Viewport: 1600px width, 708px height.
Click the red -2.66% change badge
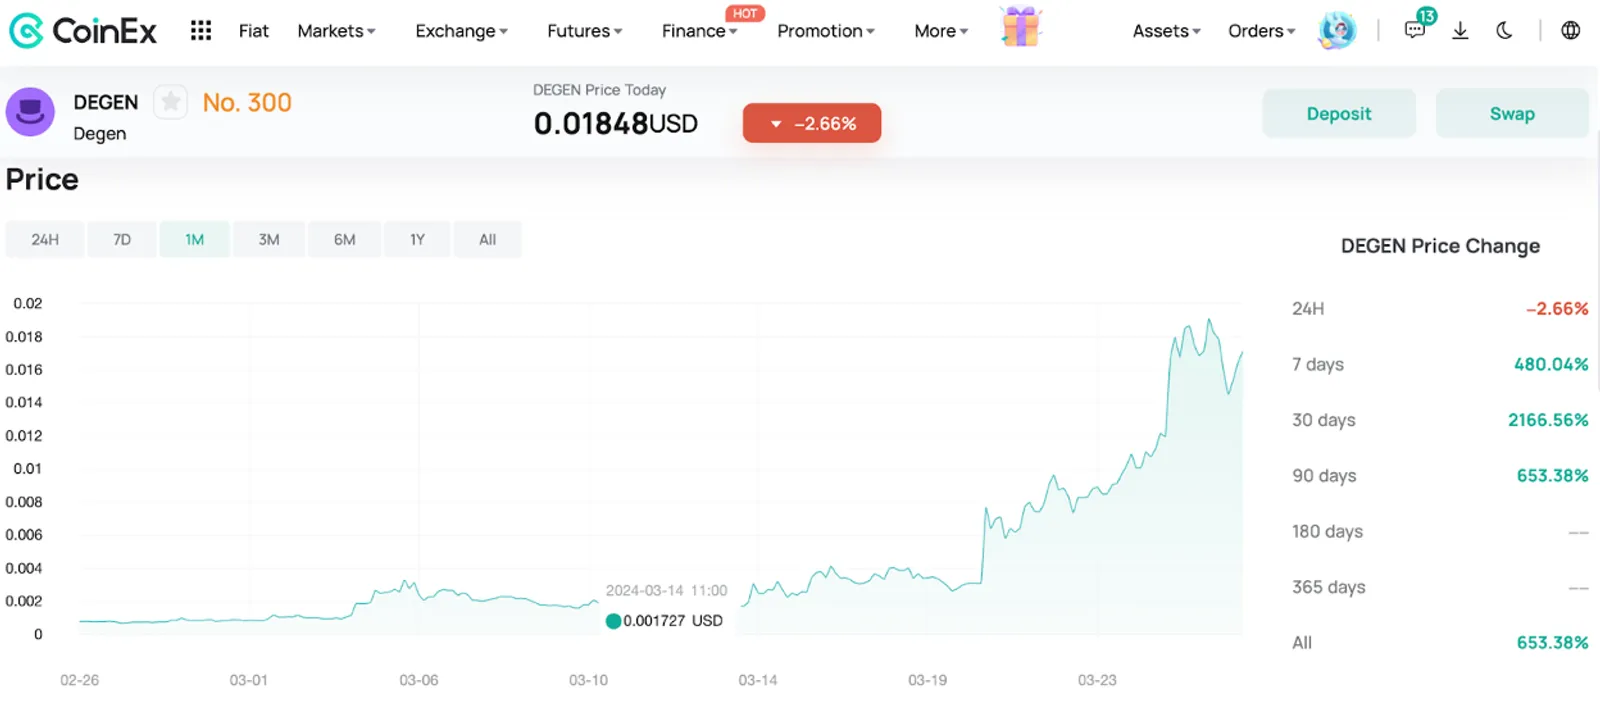click(x=812, y=123)
